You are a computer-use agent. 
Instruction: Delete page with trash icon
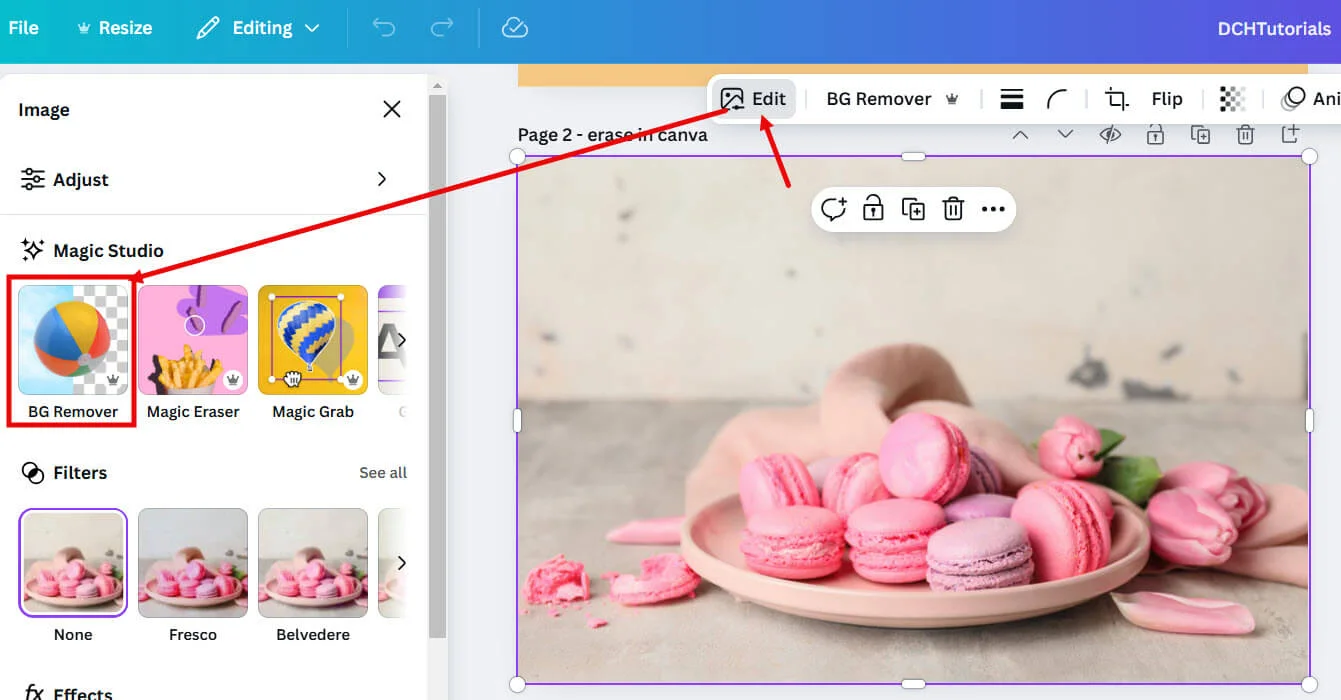(1245, 134)
